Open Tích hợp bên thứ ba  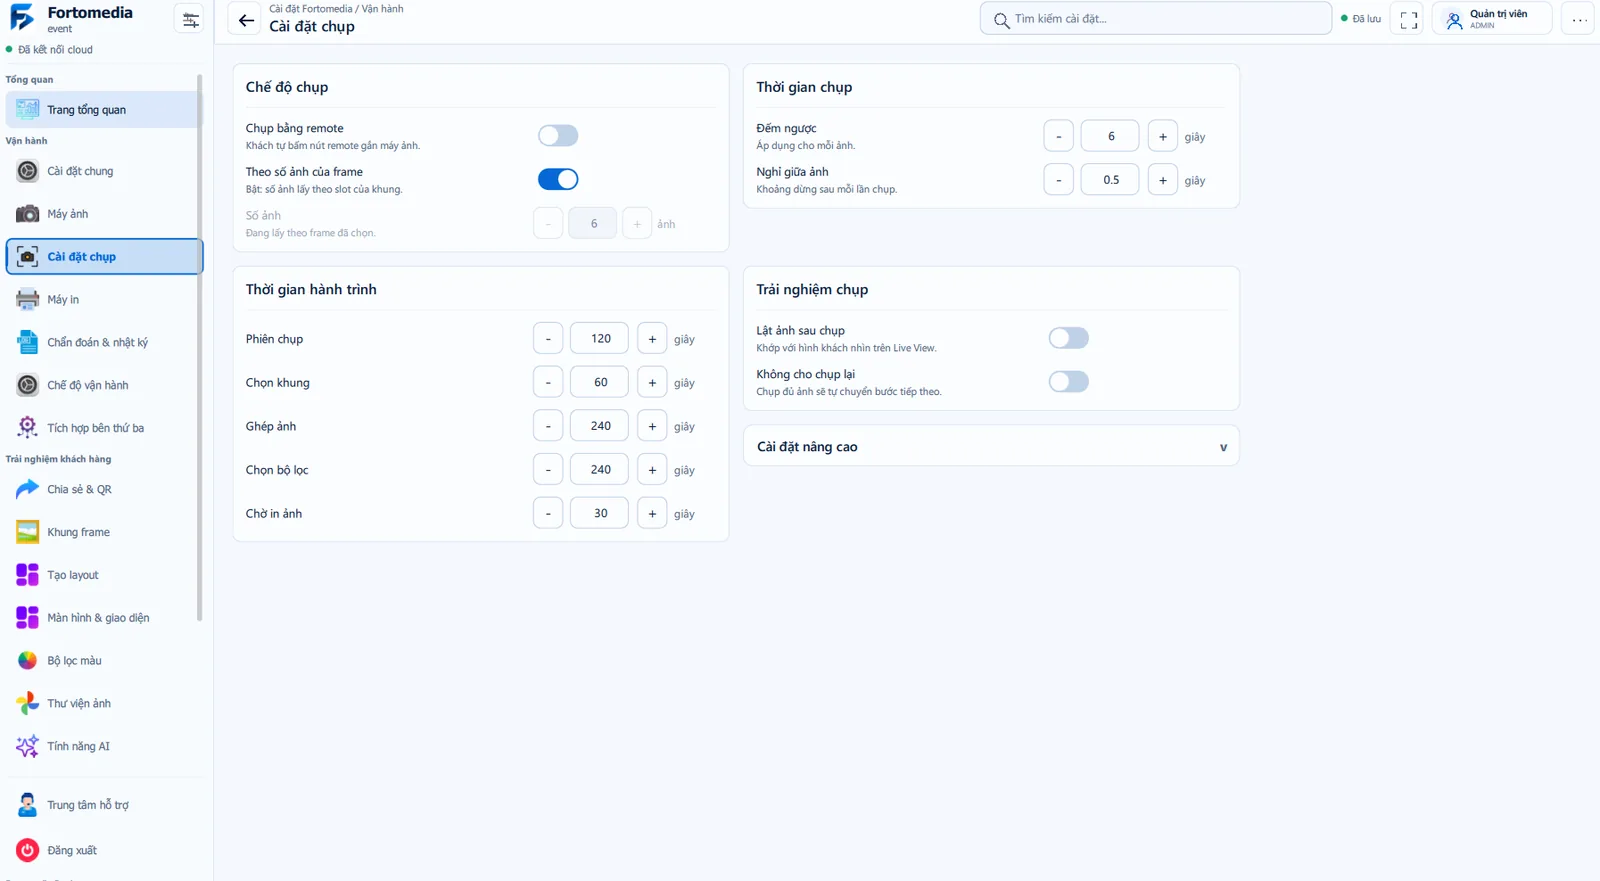point(104,428)
